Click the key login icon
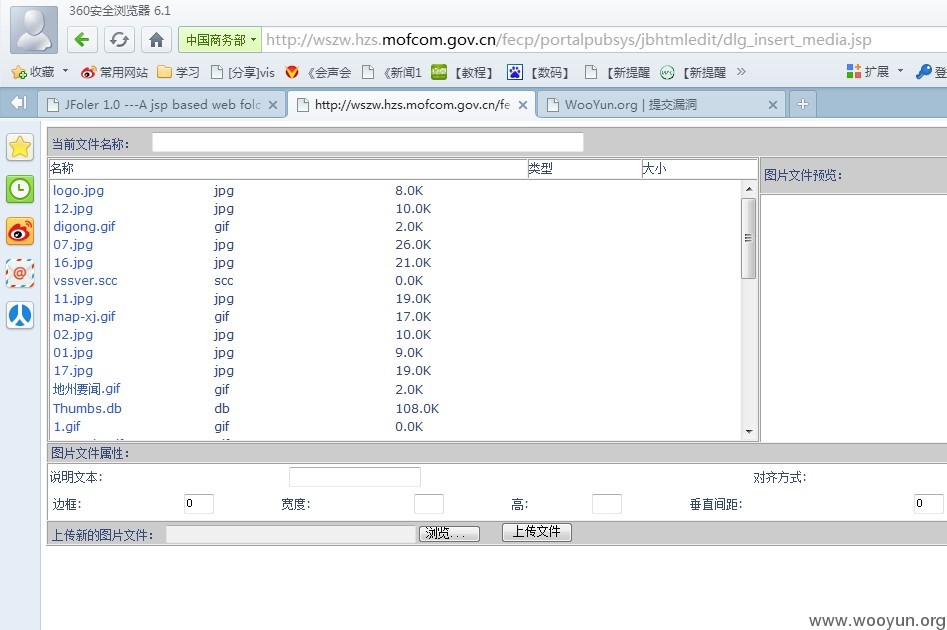 [x=923, y=72]
